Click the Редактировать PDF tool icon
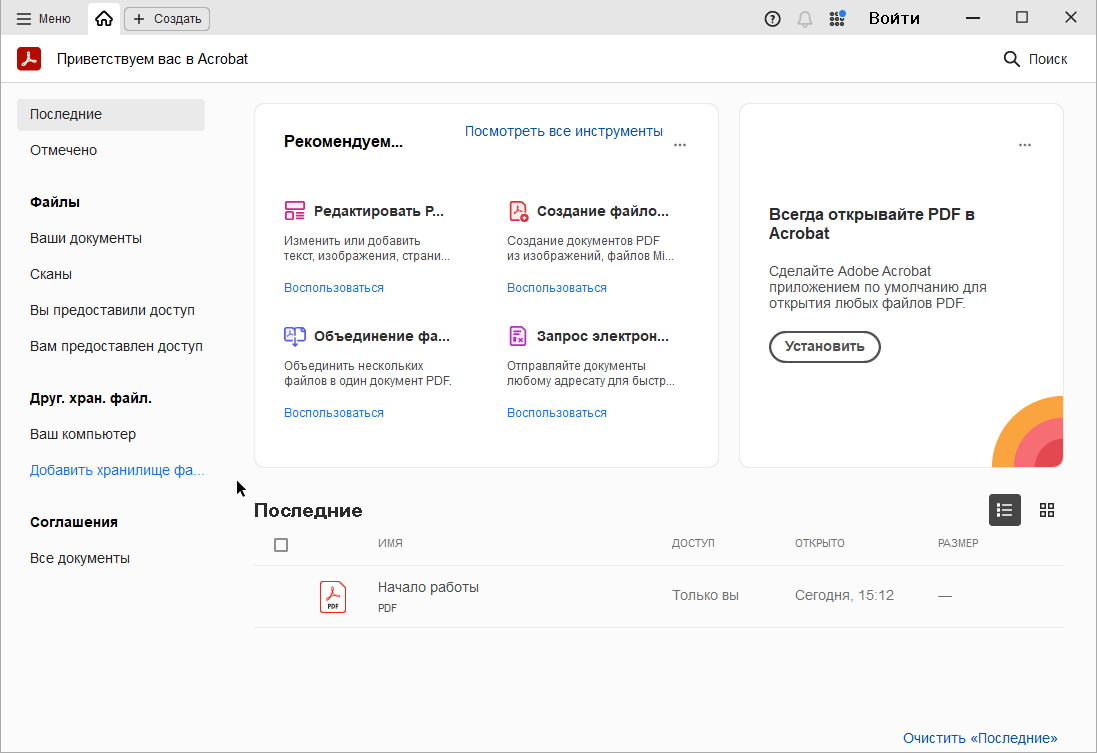This screenshot has width=1097, height=753. pos(295,211)
